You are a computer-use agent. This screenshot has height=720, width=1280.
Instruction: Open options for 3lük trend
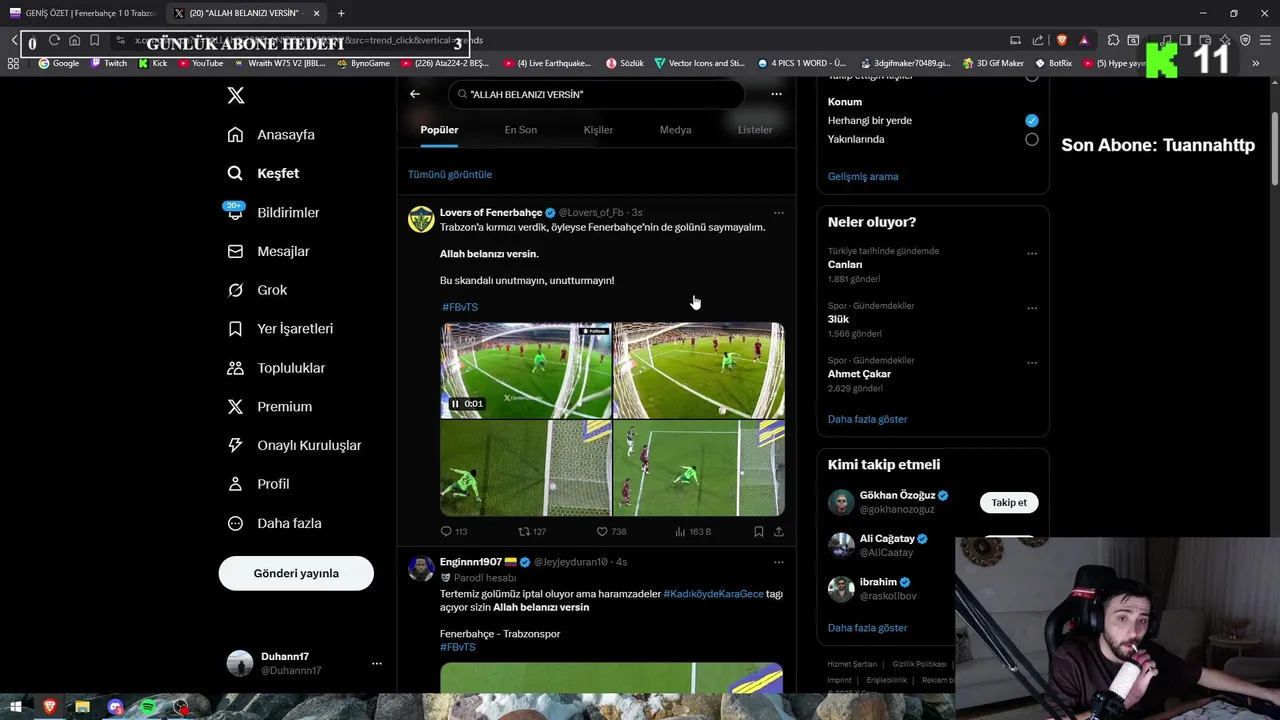click(1032, 308)
